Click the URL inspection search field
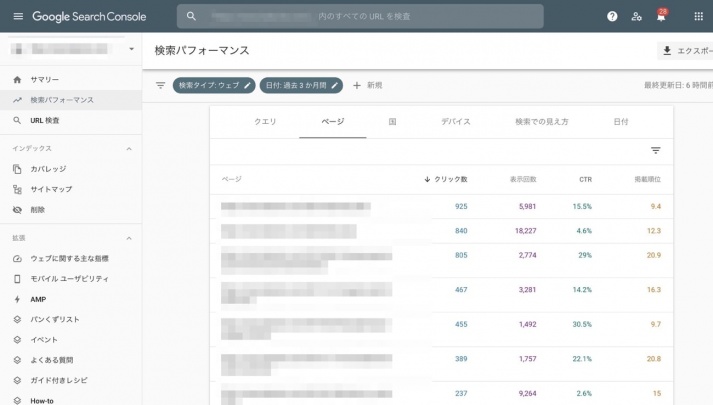Viewport: 713px width, 405px height. point(360,16)
